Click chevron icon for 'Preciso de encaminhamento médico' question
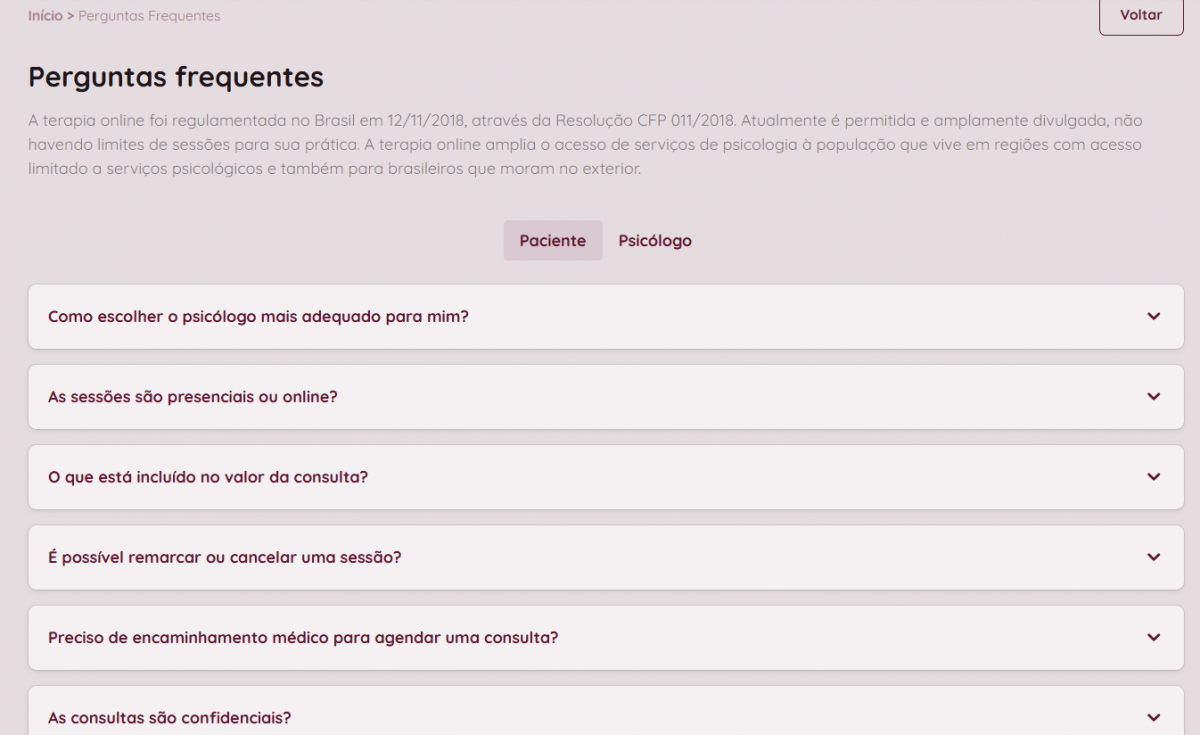The height and width of the screenshot is (735, 1200). click(1153, 637)
